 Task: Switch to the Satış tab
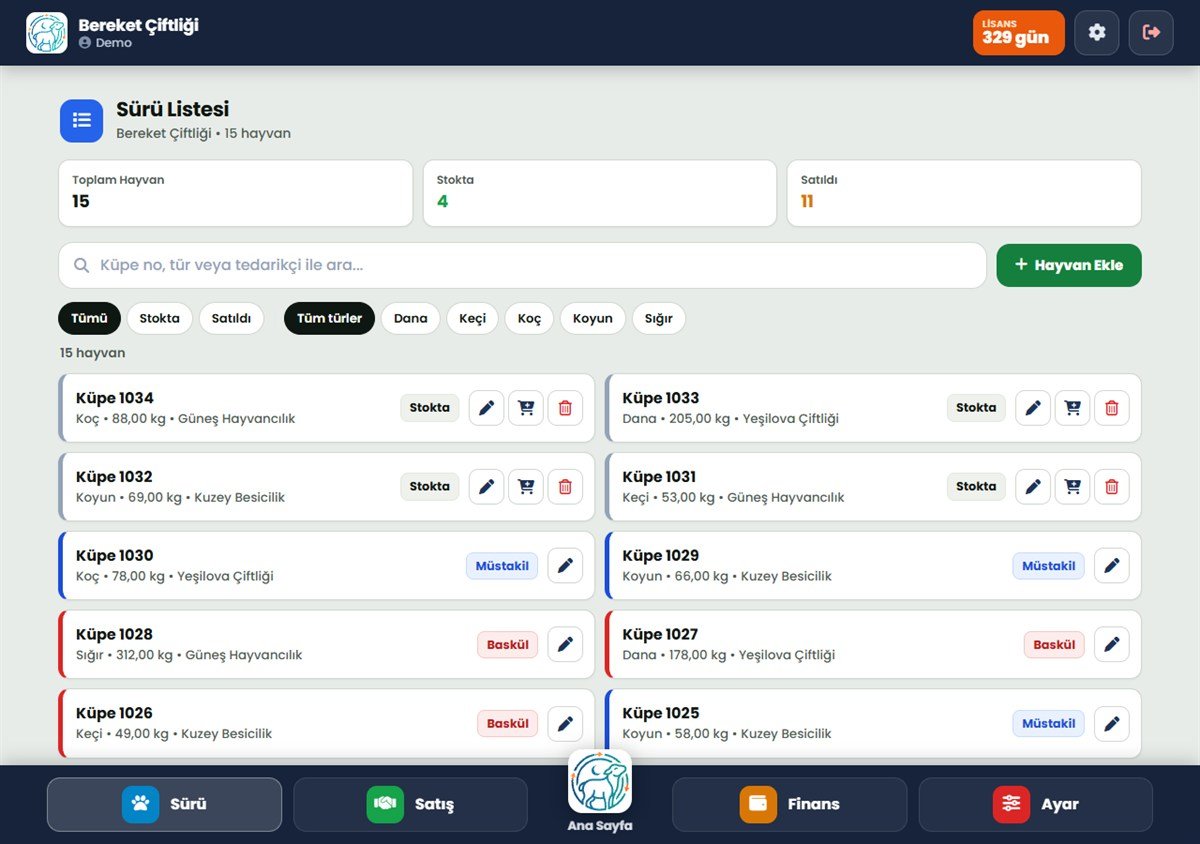[x=410, y=804]
